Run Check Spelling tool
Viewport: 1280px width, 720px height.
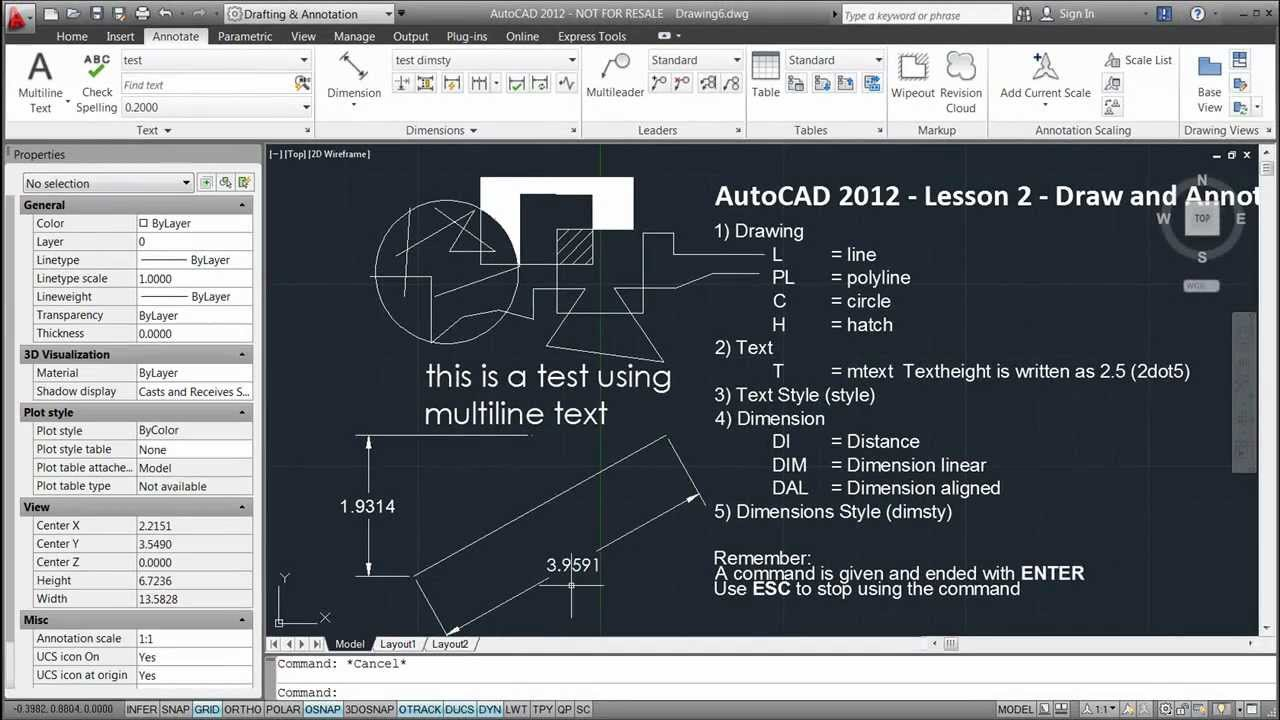pyautogui.click(x=97, y=82)
